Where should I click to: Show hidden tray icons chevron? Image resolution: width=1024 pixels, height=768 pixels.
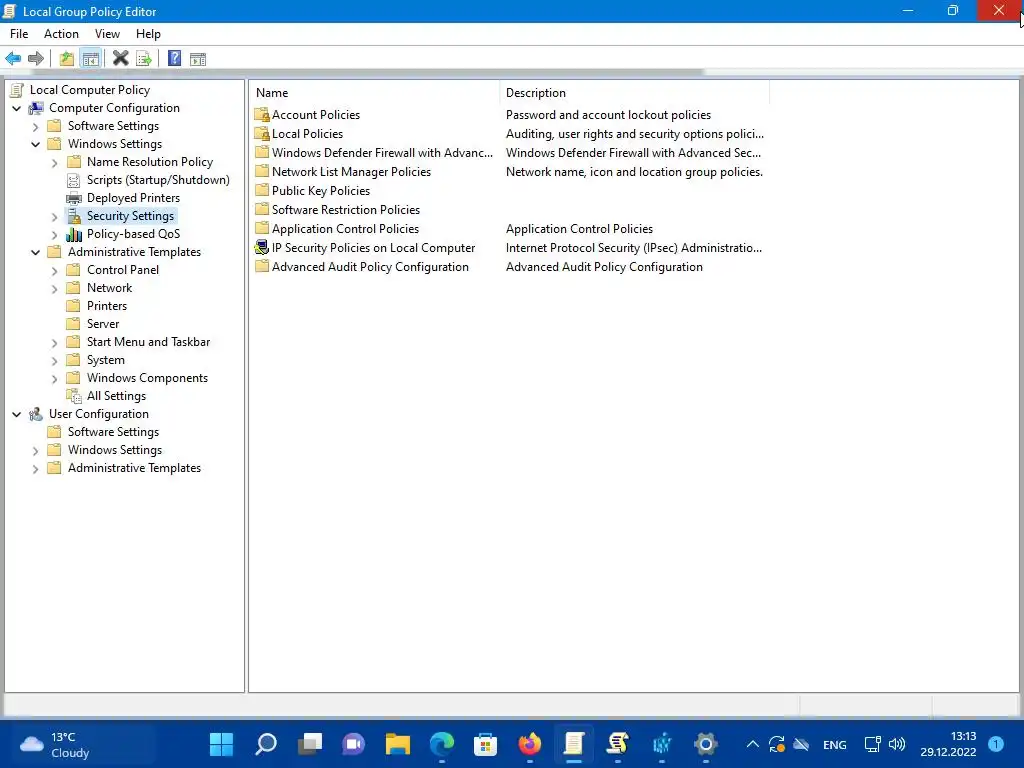pyautogui.click(x=752, y=744)
